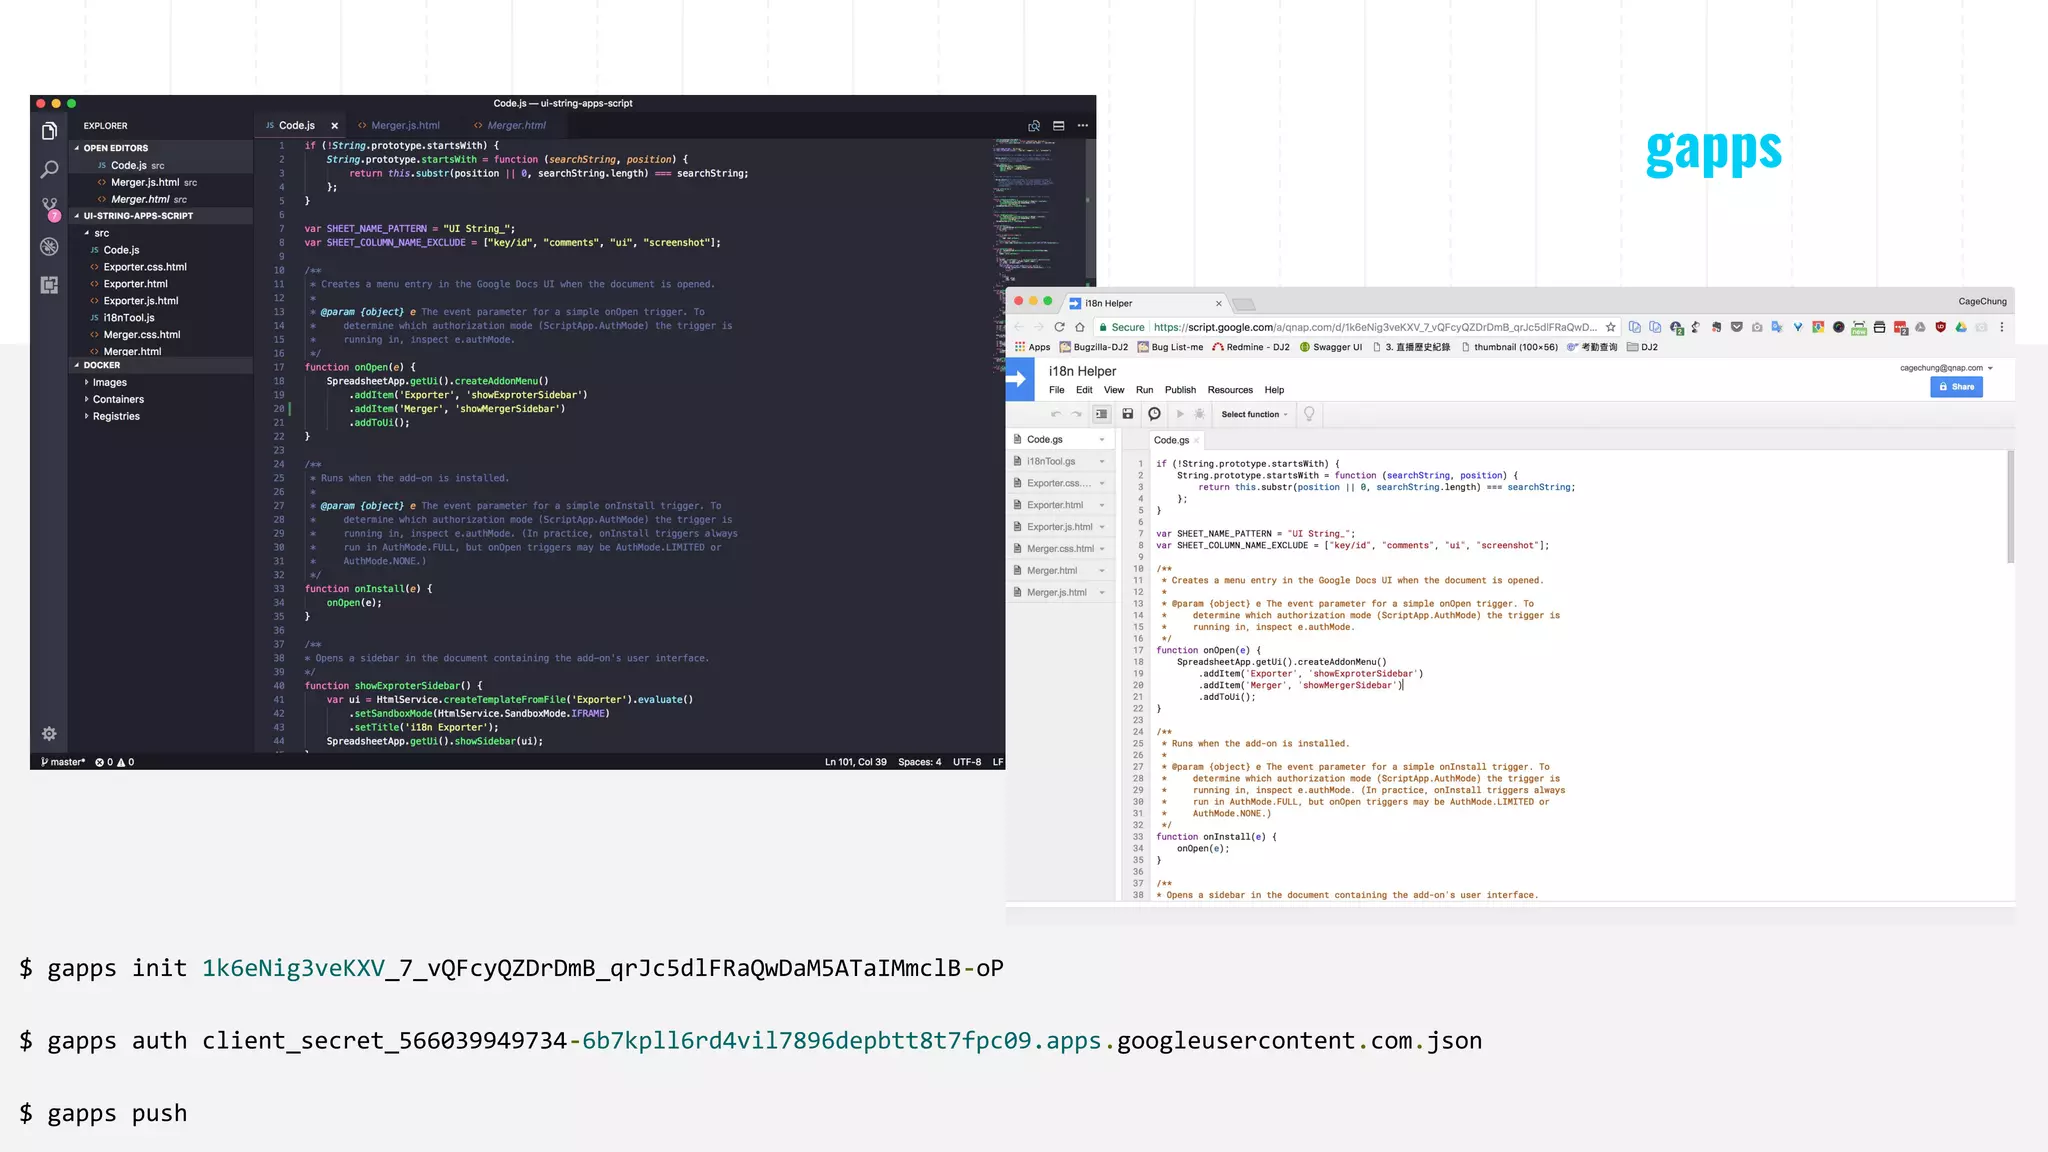Viewport: 2048px width, 1152px height.
Task: Open the Run menu in Apps Script
Action: coord(1144,390)
